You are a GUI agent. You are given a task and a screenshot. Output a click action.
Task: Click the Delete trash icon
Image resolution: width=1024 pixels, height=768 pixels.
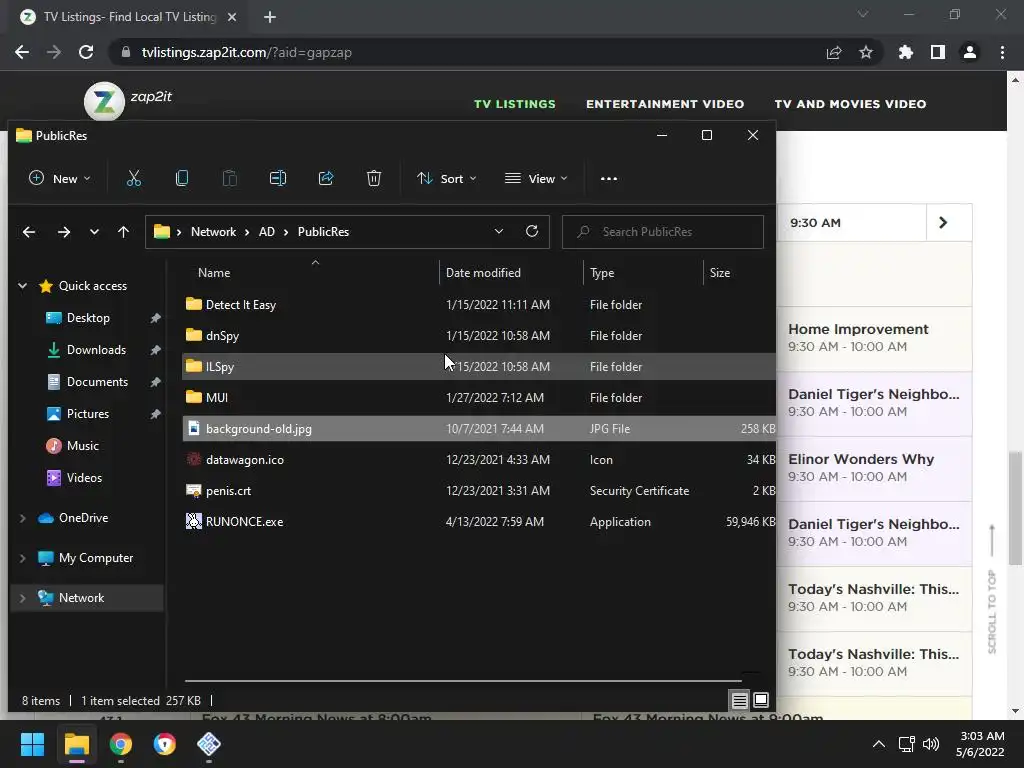coord(374,178)
